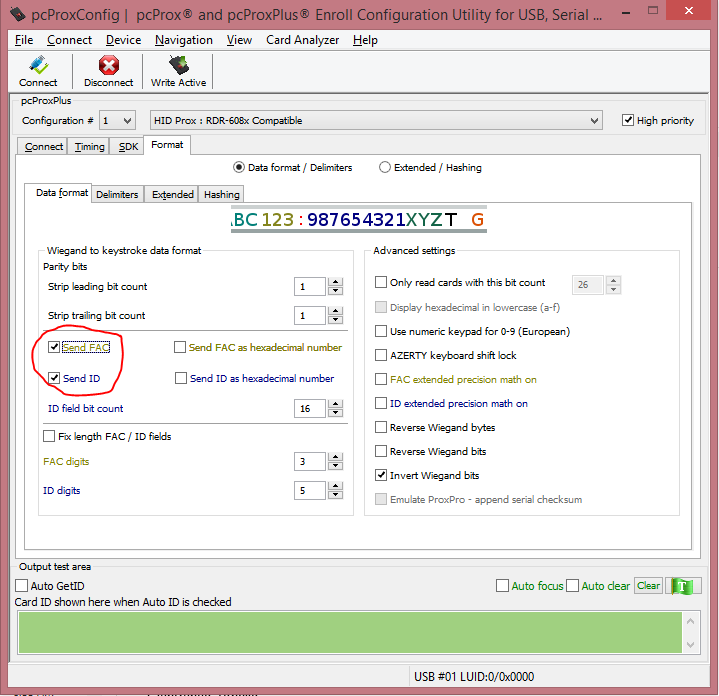The height and width of the screenshot is (696, 719).
Task: Switch to the Delimiters sub-tab
Action: (117, 195)
